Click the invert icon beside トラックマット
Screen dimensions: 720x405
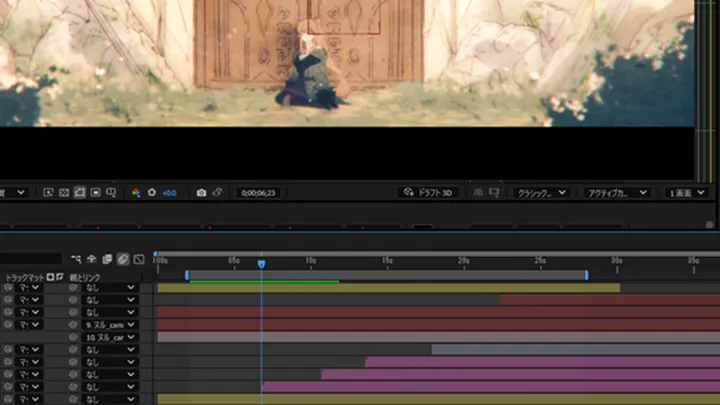point(59,277)
